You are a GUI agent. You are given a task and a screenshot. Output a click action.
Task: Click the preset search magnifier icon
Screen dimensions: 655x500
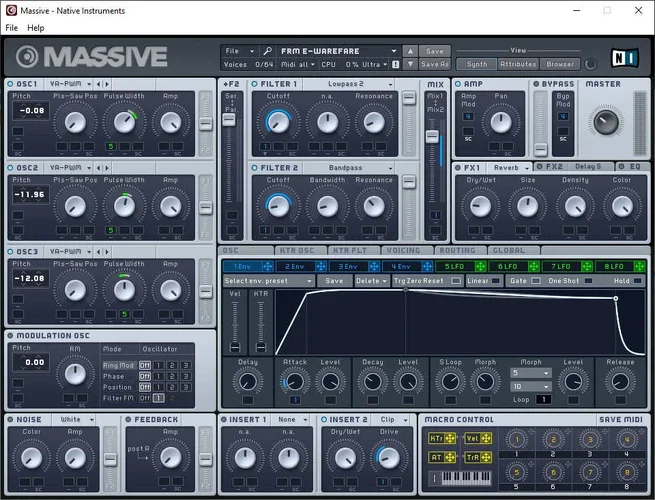(x=267, y=50)
